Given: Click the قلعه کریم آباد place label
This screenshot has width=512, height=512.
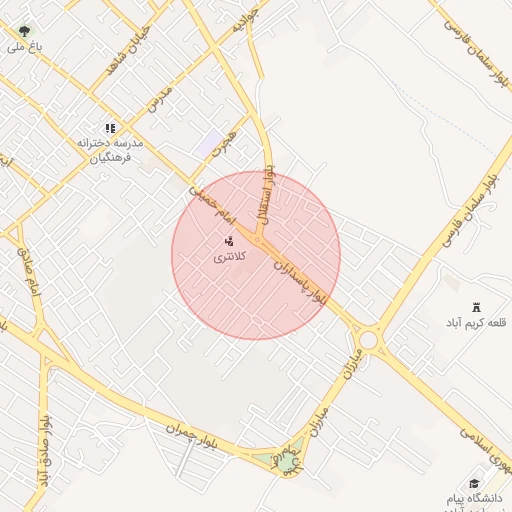Looking at the screenshot, I should pos(476,323).
